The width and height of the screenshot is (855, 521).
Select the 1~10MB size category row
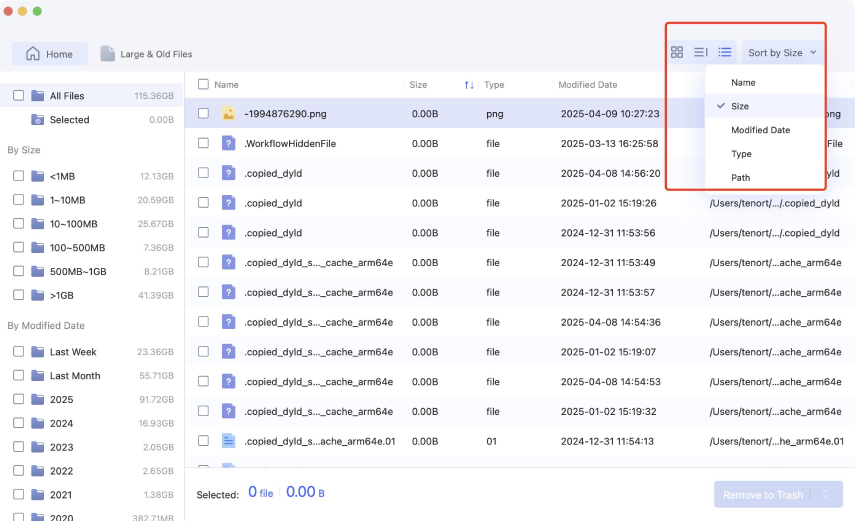tap(92, 200)
